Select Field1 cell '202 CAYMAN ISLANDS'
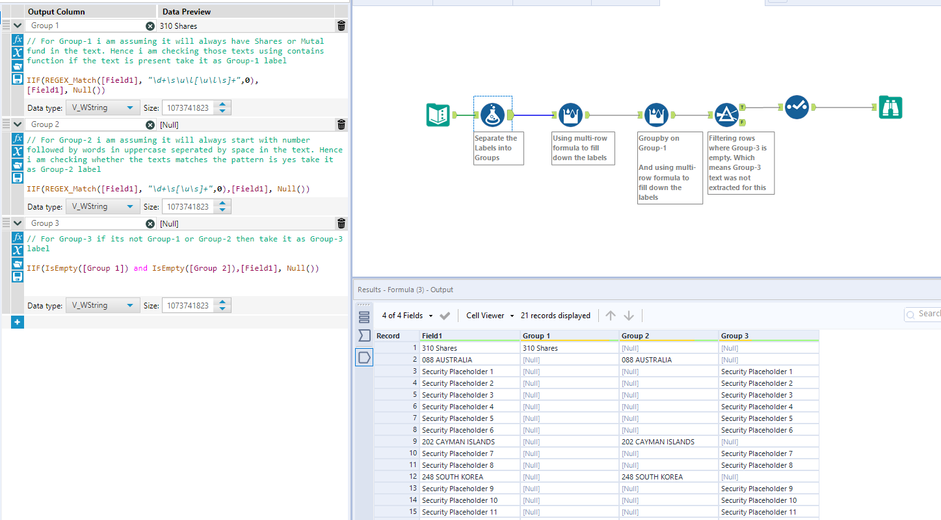Viewport: 941px width, 520px height. click(x=469, y=442)
